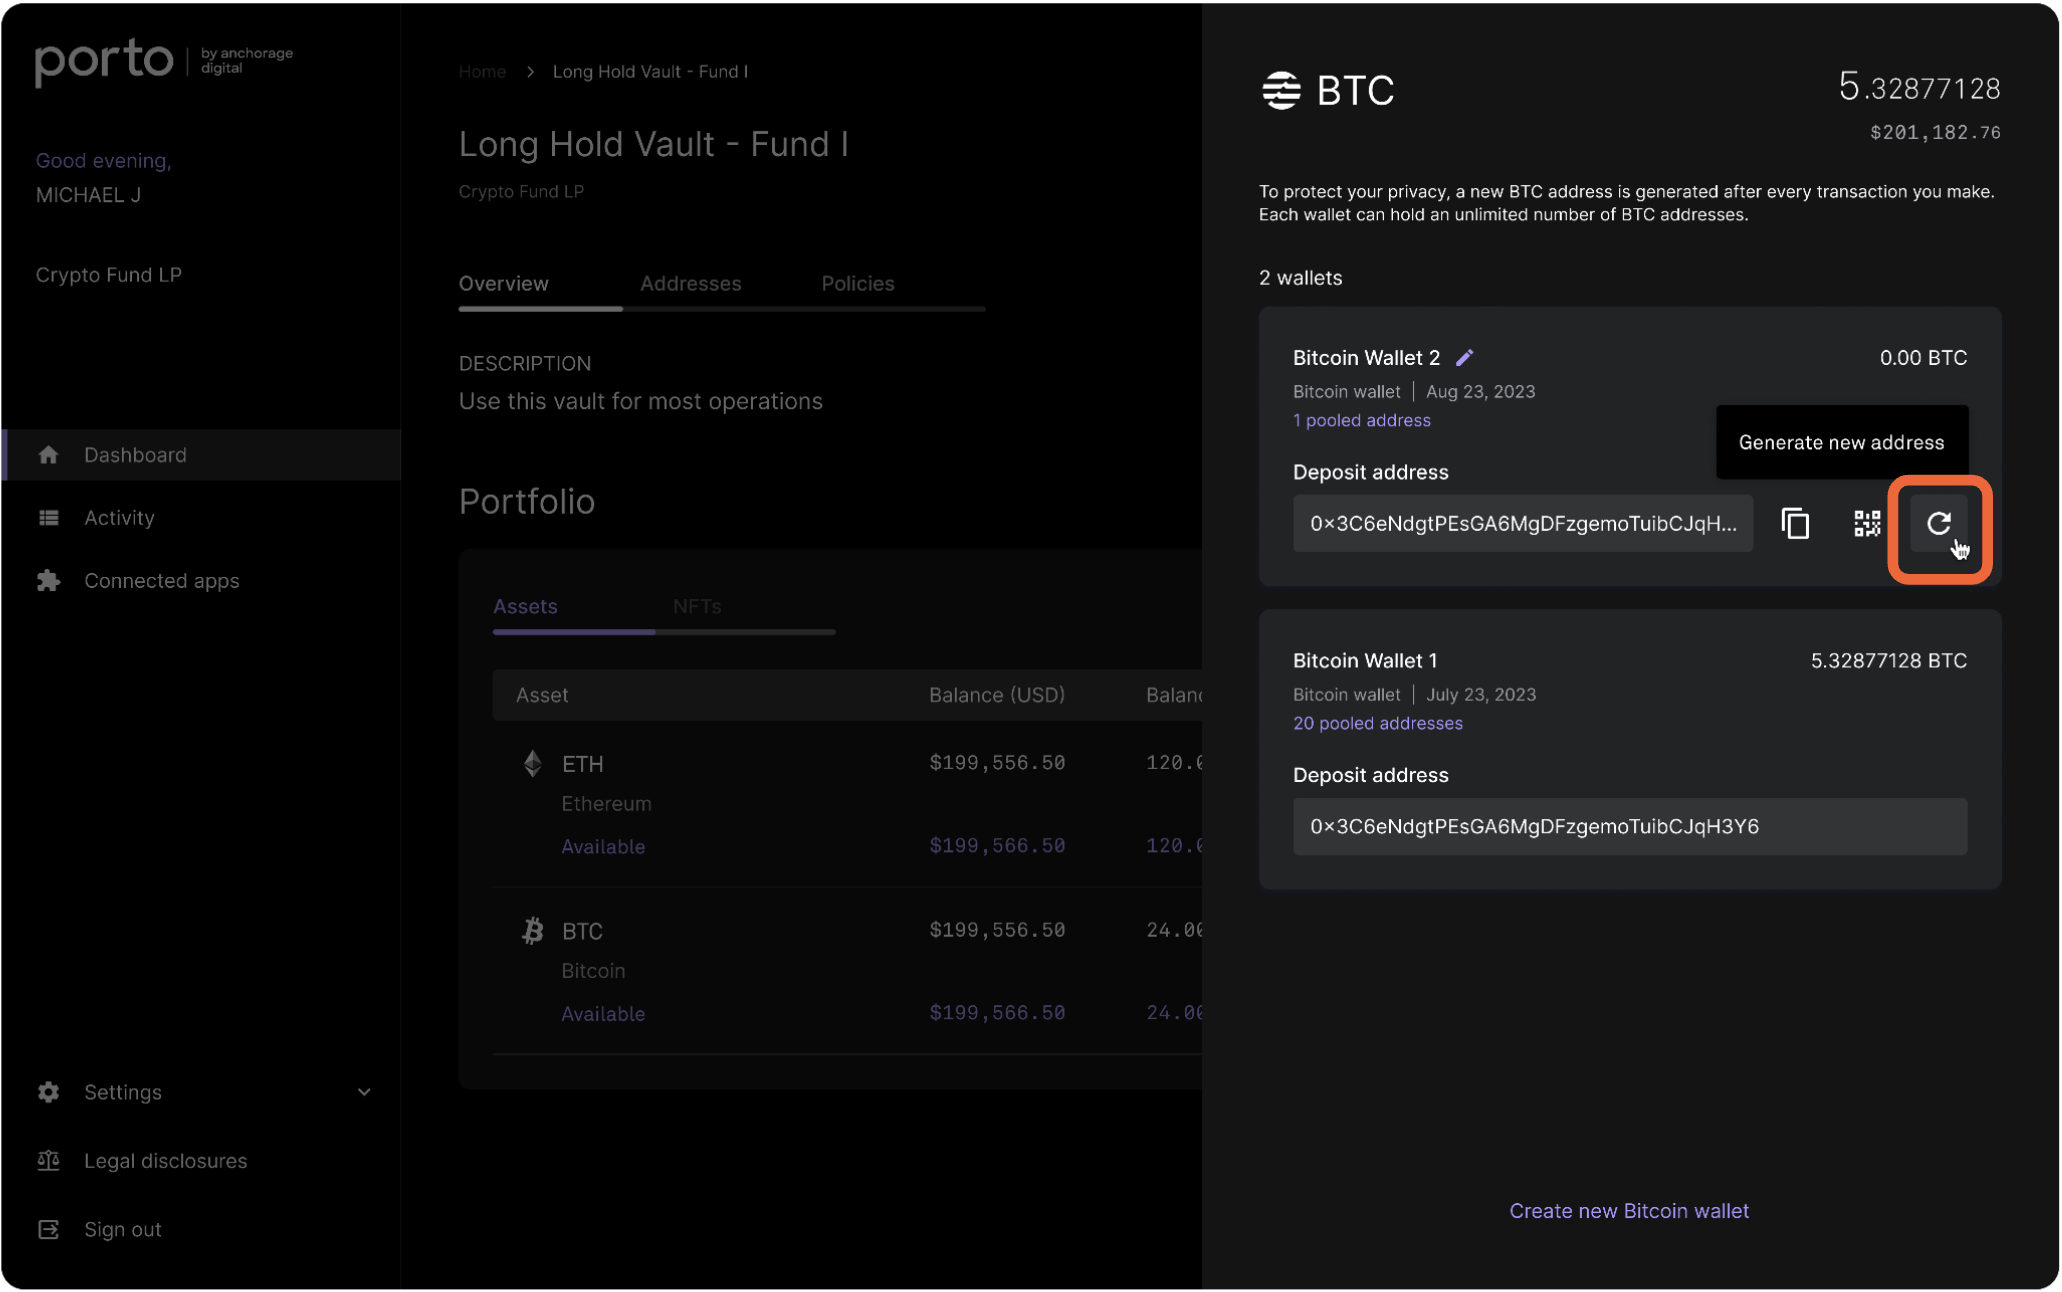
Task: Click the MICHAEL J user name
Action: tap(88, 195)
